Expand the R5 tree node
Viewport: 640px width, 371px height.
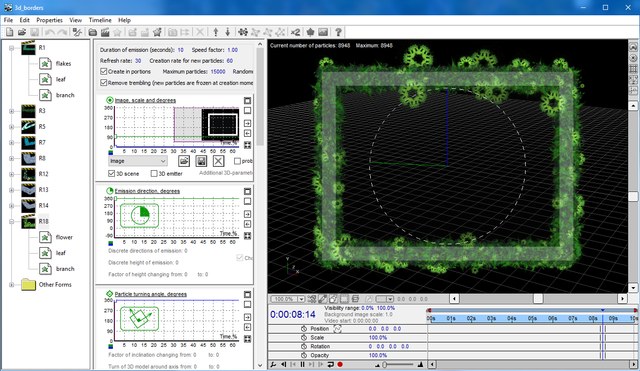tap(11, 127)
